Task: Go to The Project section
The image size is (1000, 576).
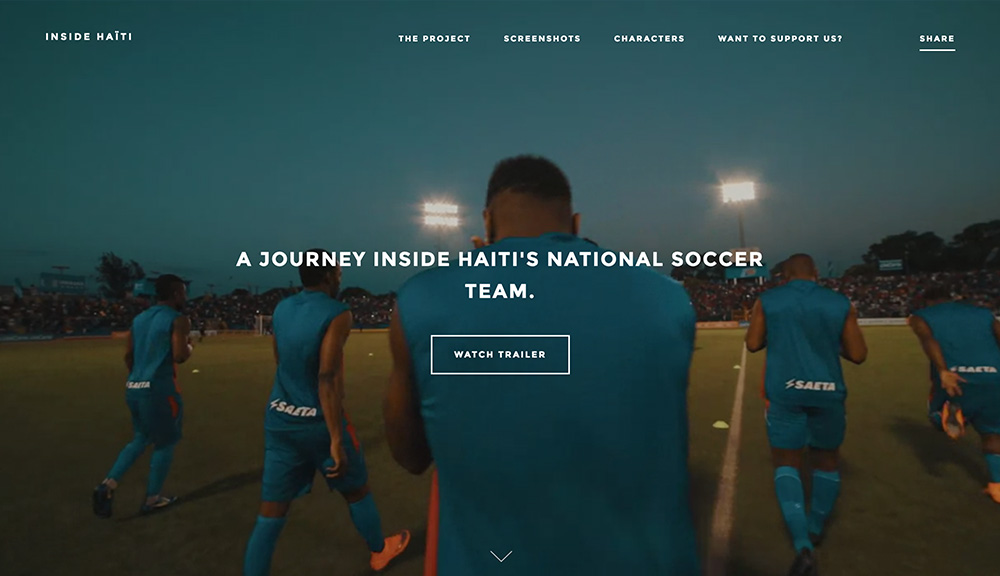Action: (x=434, y=38)
